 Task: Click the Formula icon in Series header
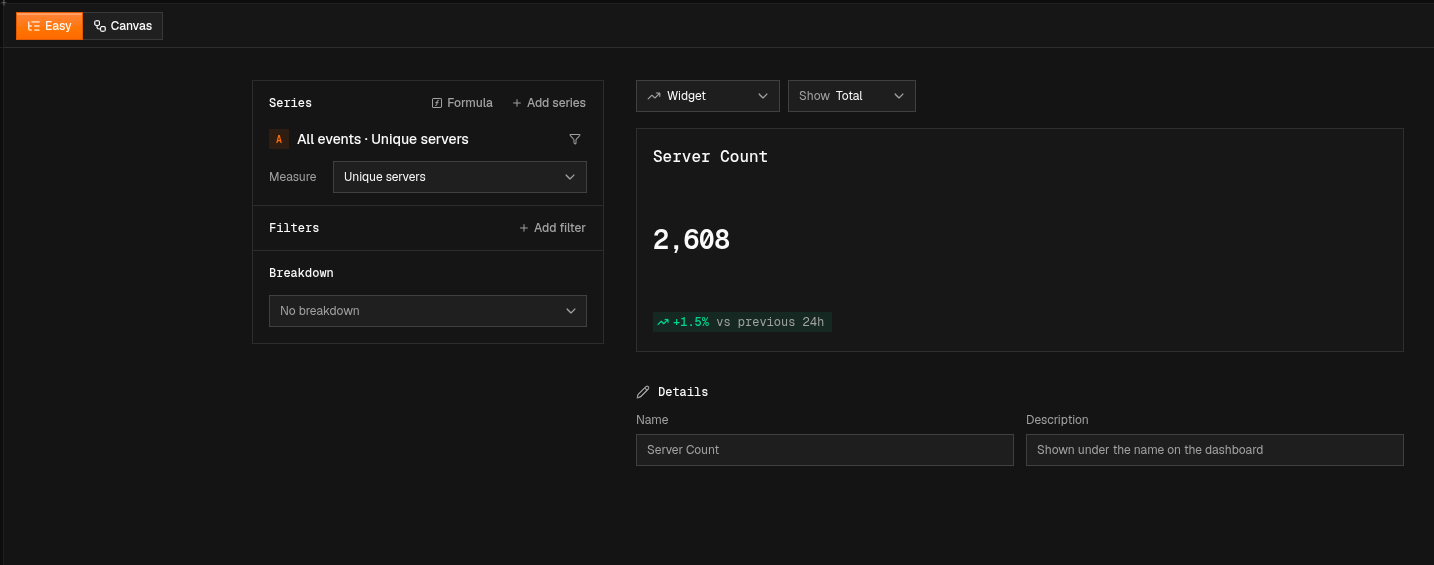(x=437, y=103)
